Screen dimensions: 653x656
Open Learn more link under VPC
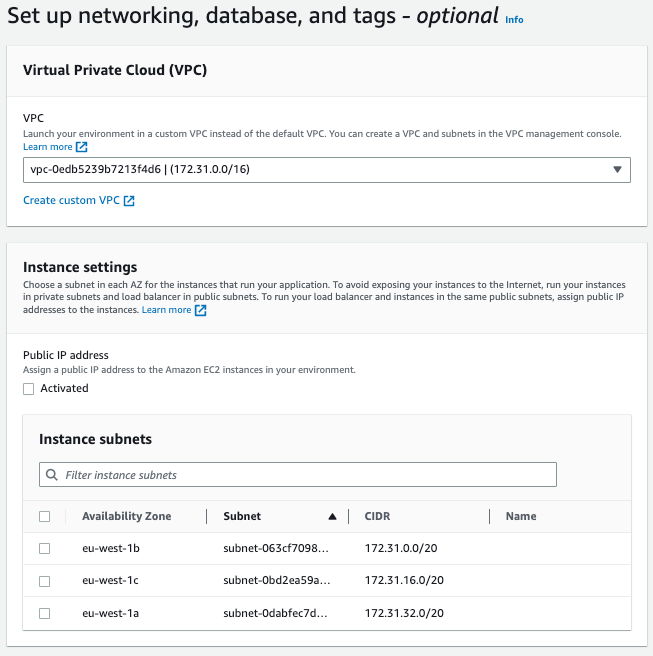pos(48,147)
